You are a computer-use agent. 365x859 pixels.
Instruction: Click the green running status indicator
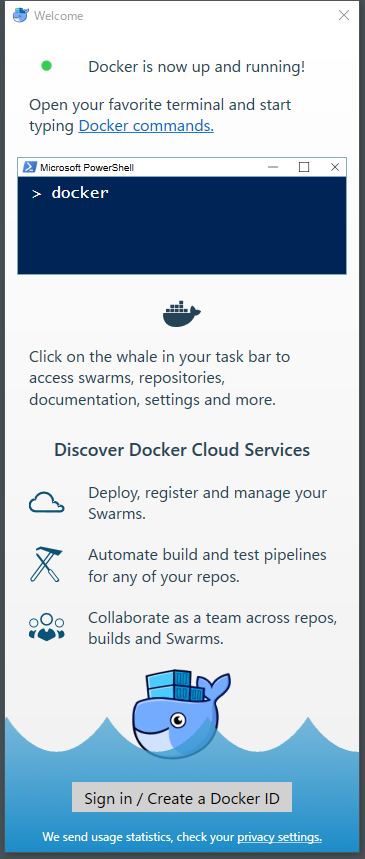click(x=47, y=66)
